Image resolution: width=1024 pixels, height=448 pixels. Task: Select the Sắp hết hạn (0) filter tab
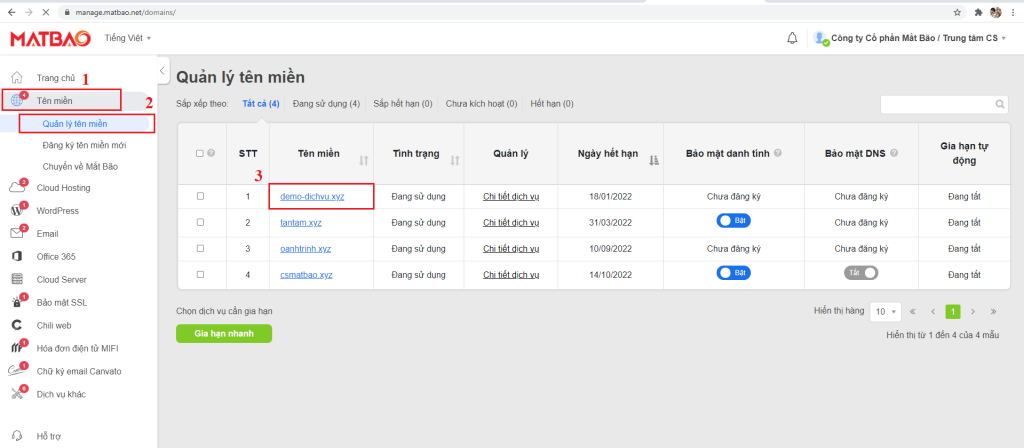coord(402,104)
